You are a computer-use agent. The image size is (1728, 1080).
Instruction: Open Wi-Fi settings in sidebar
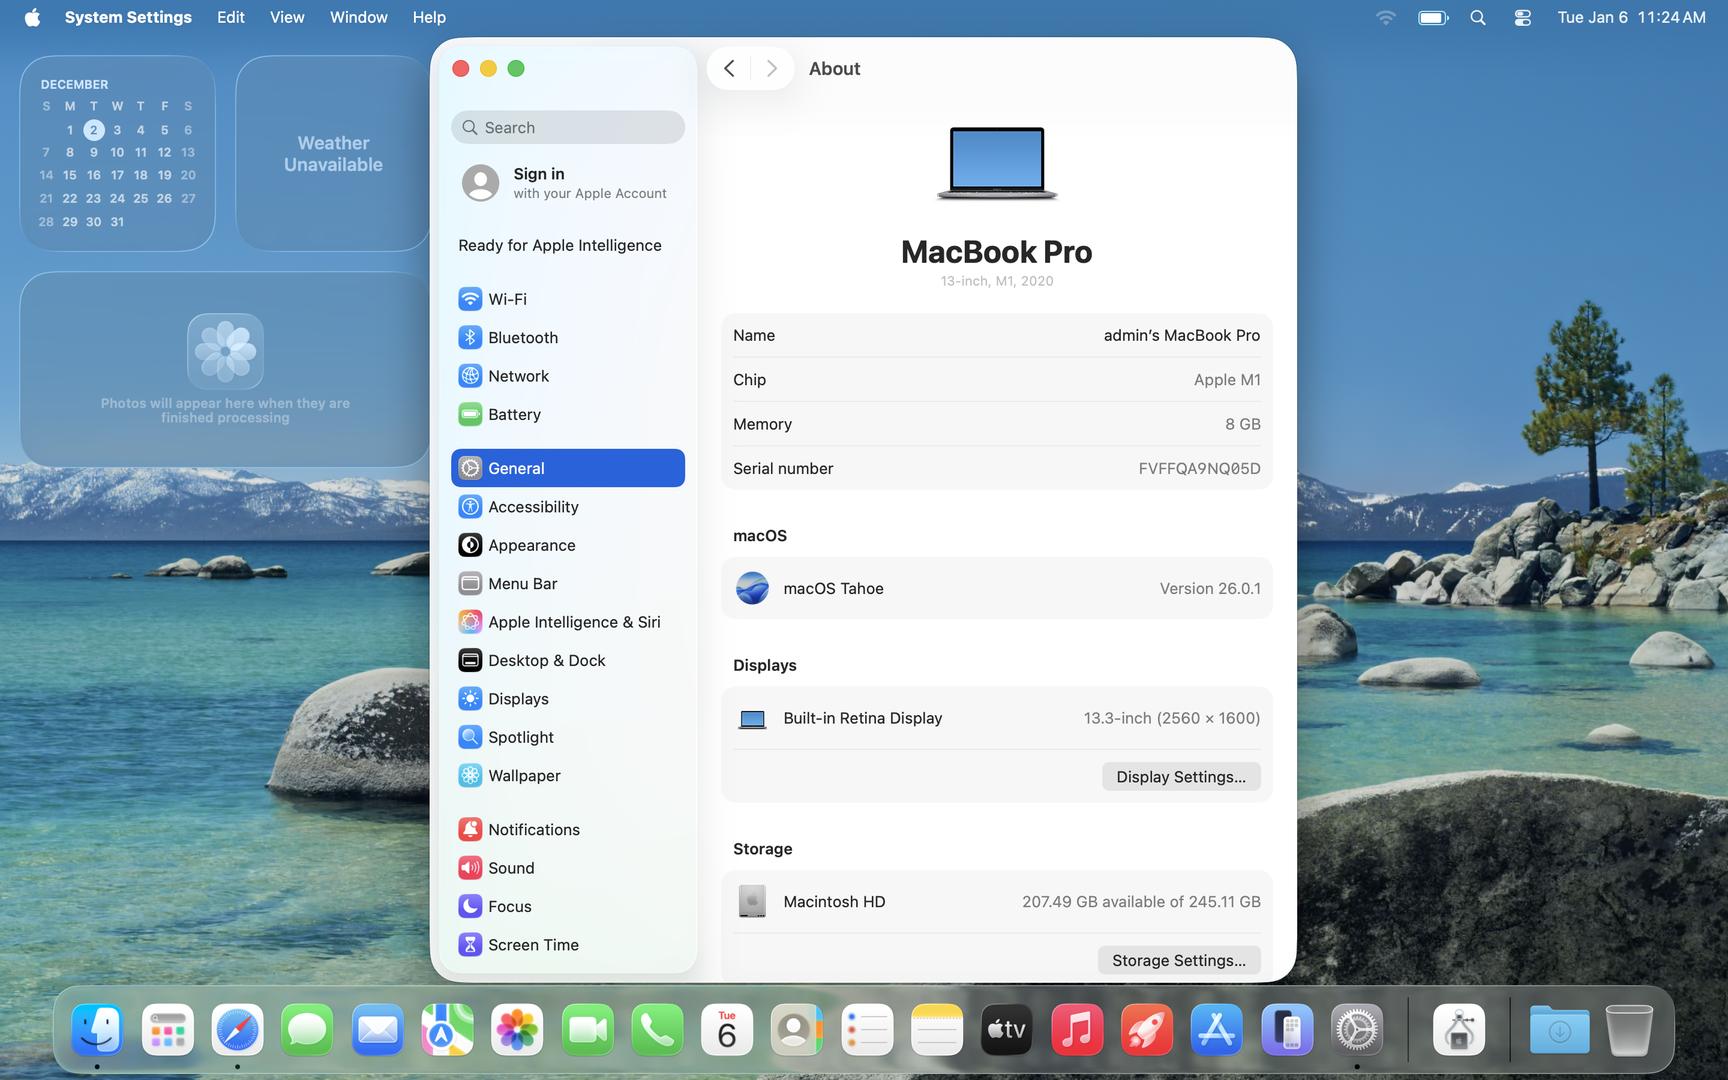[x=506, y=299]
